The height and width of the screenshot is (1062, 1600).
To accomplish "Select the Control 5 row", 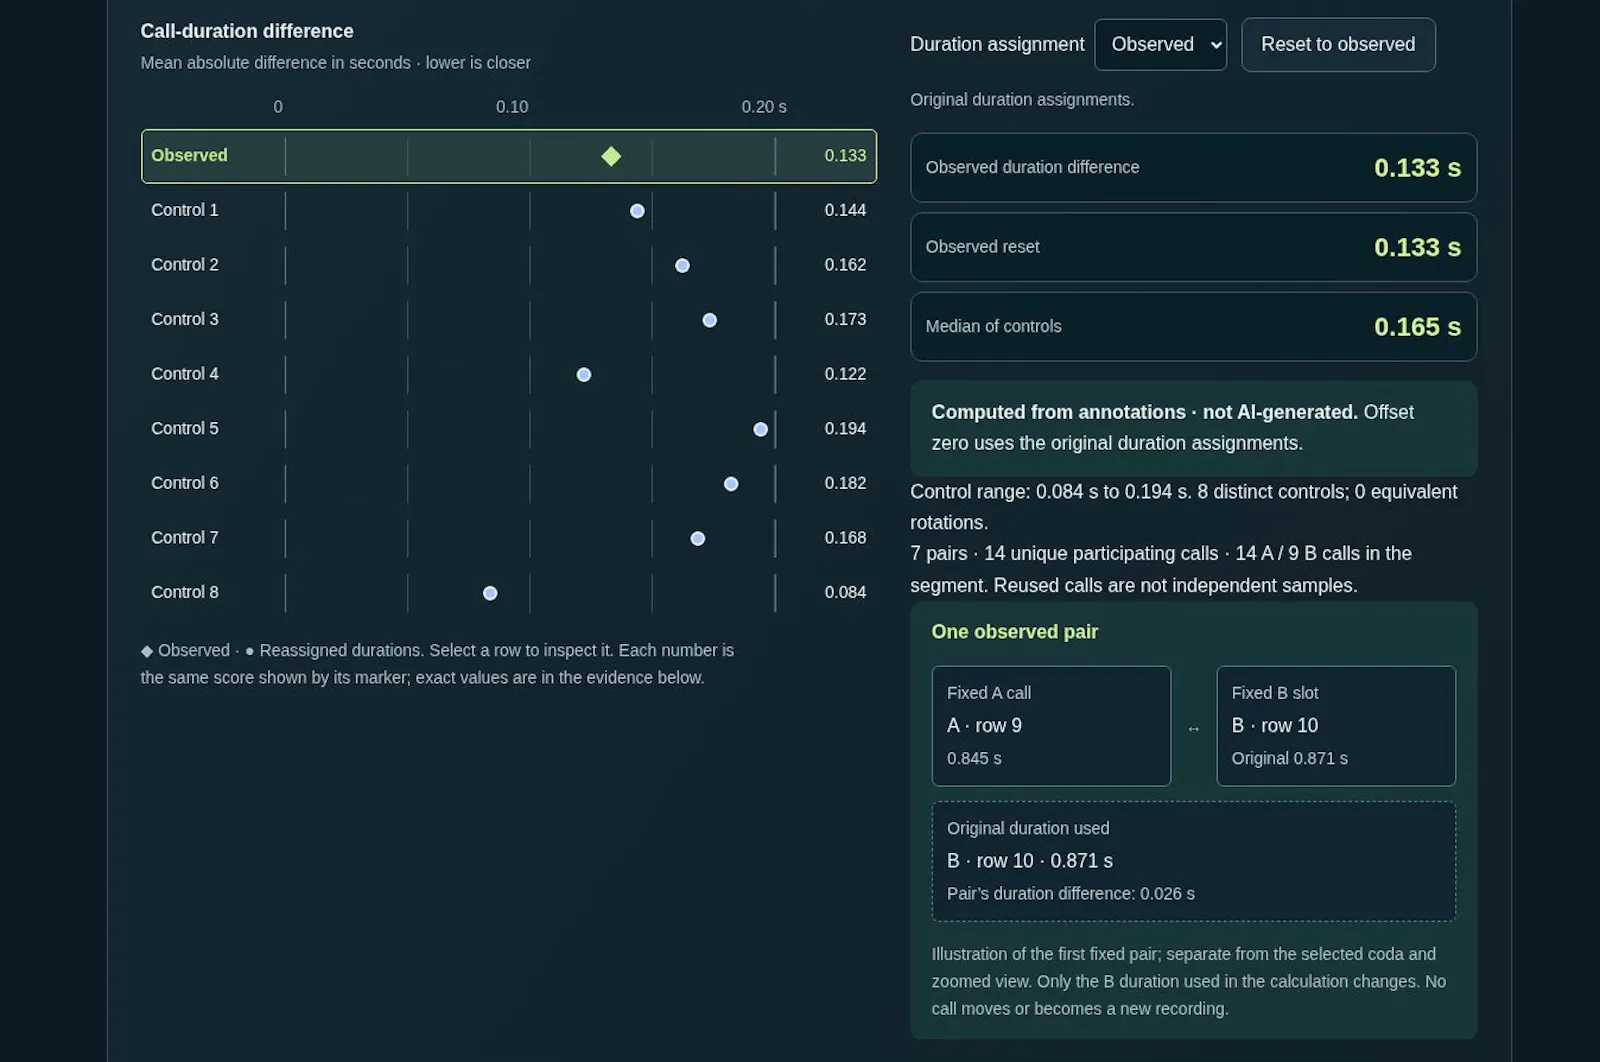I will click(509, 429).
